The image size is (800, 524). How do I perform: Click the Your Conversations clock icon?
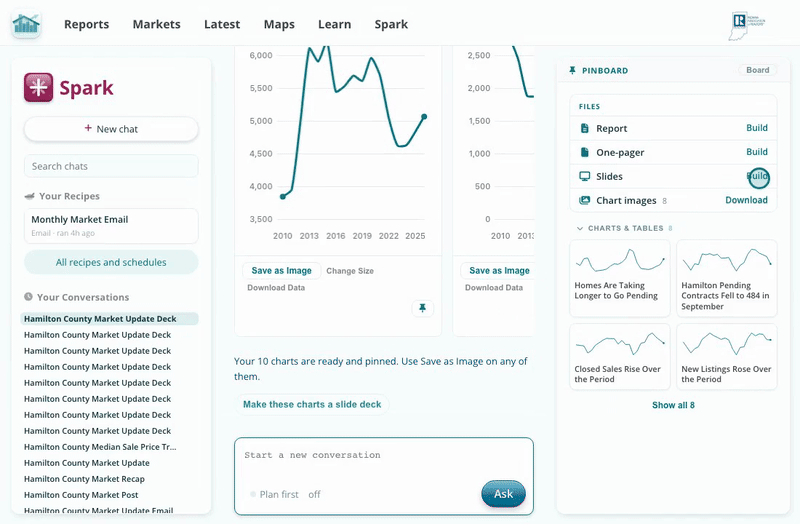pyautogui.click(x=29, y=296)
